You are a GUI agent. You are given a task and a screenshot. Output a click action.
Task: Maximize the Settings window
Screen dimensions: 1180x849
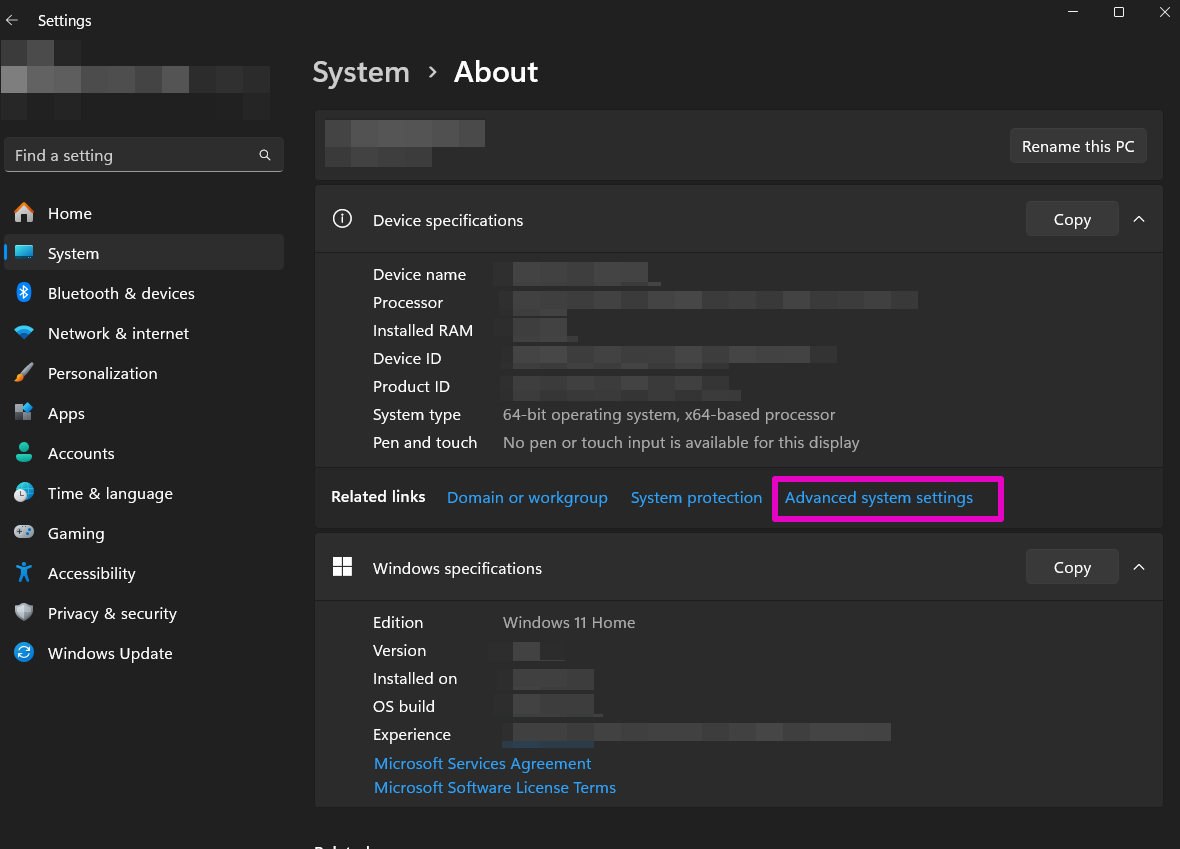pyautogui.click(x=1119, y=12)
